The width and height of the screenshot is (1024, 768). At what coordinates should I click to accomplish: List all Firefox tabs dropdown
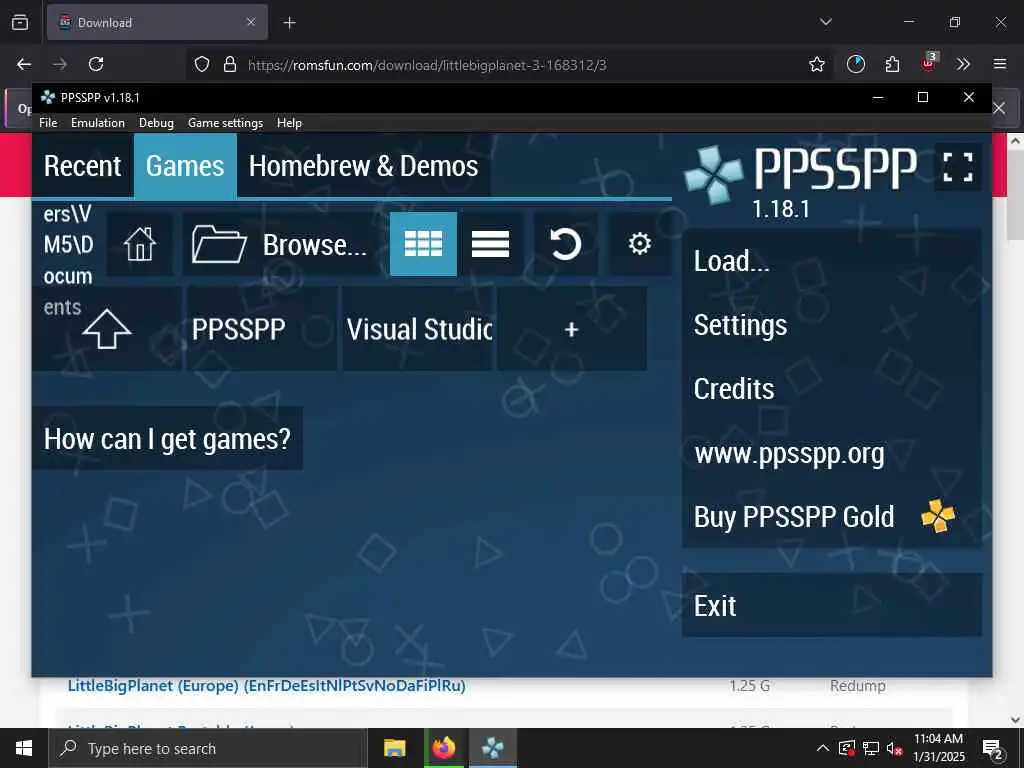[825, 22]
